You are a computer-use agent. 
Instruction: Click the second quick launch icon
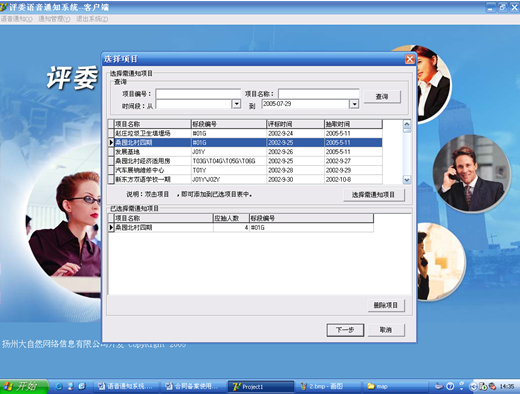[70, 386]
